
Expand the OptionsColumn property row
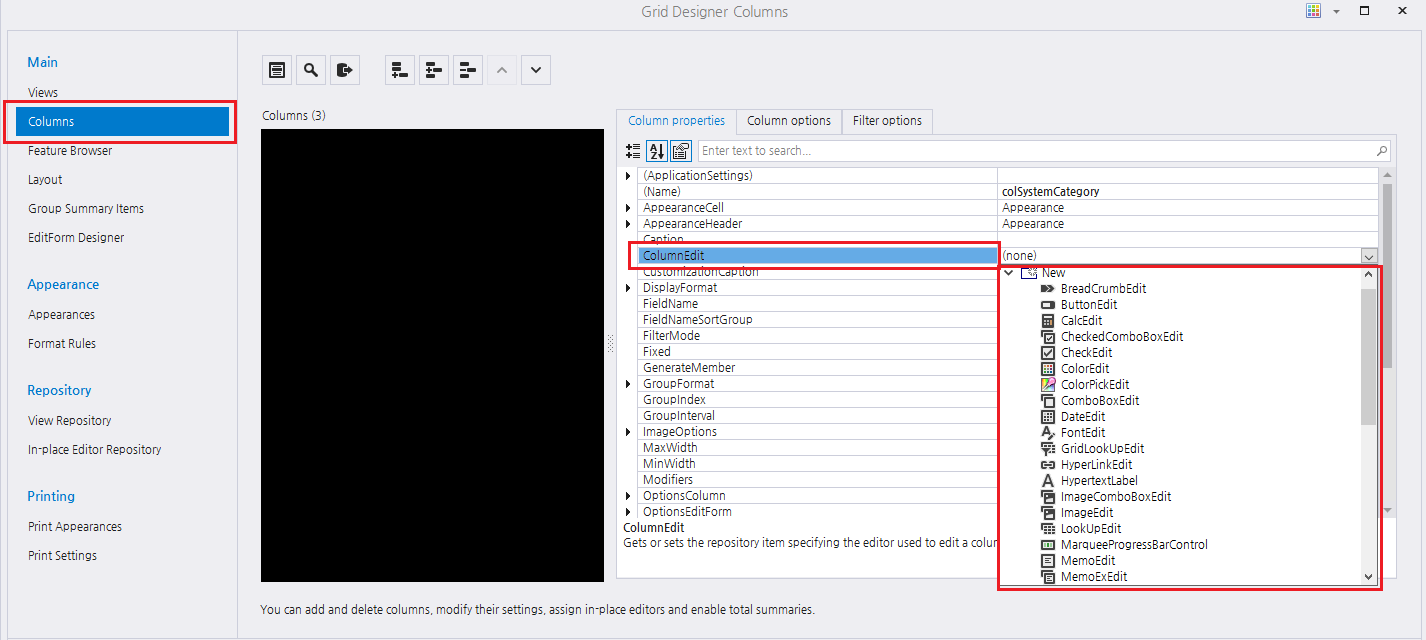628,495
